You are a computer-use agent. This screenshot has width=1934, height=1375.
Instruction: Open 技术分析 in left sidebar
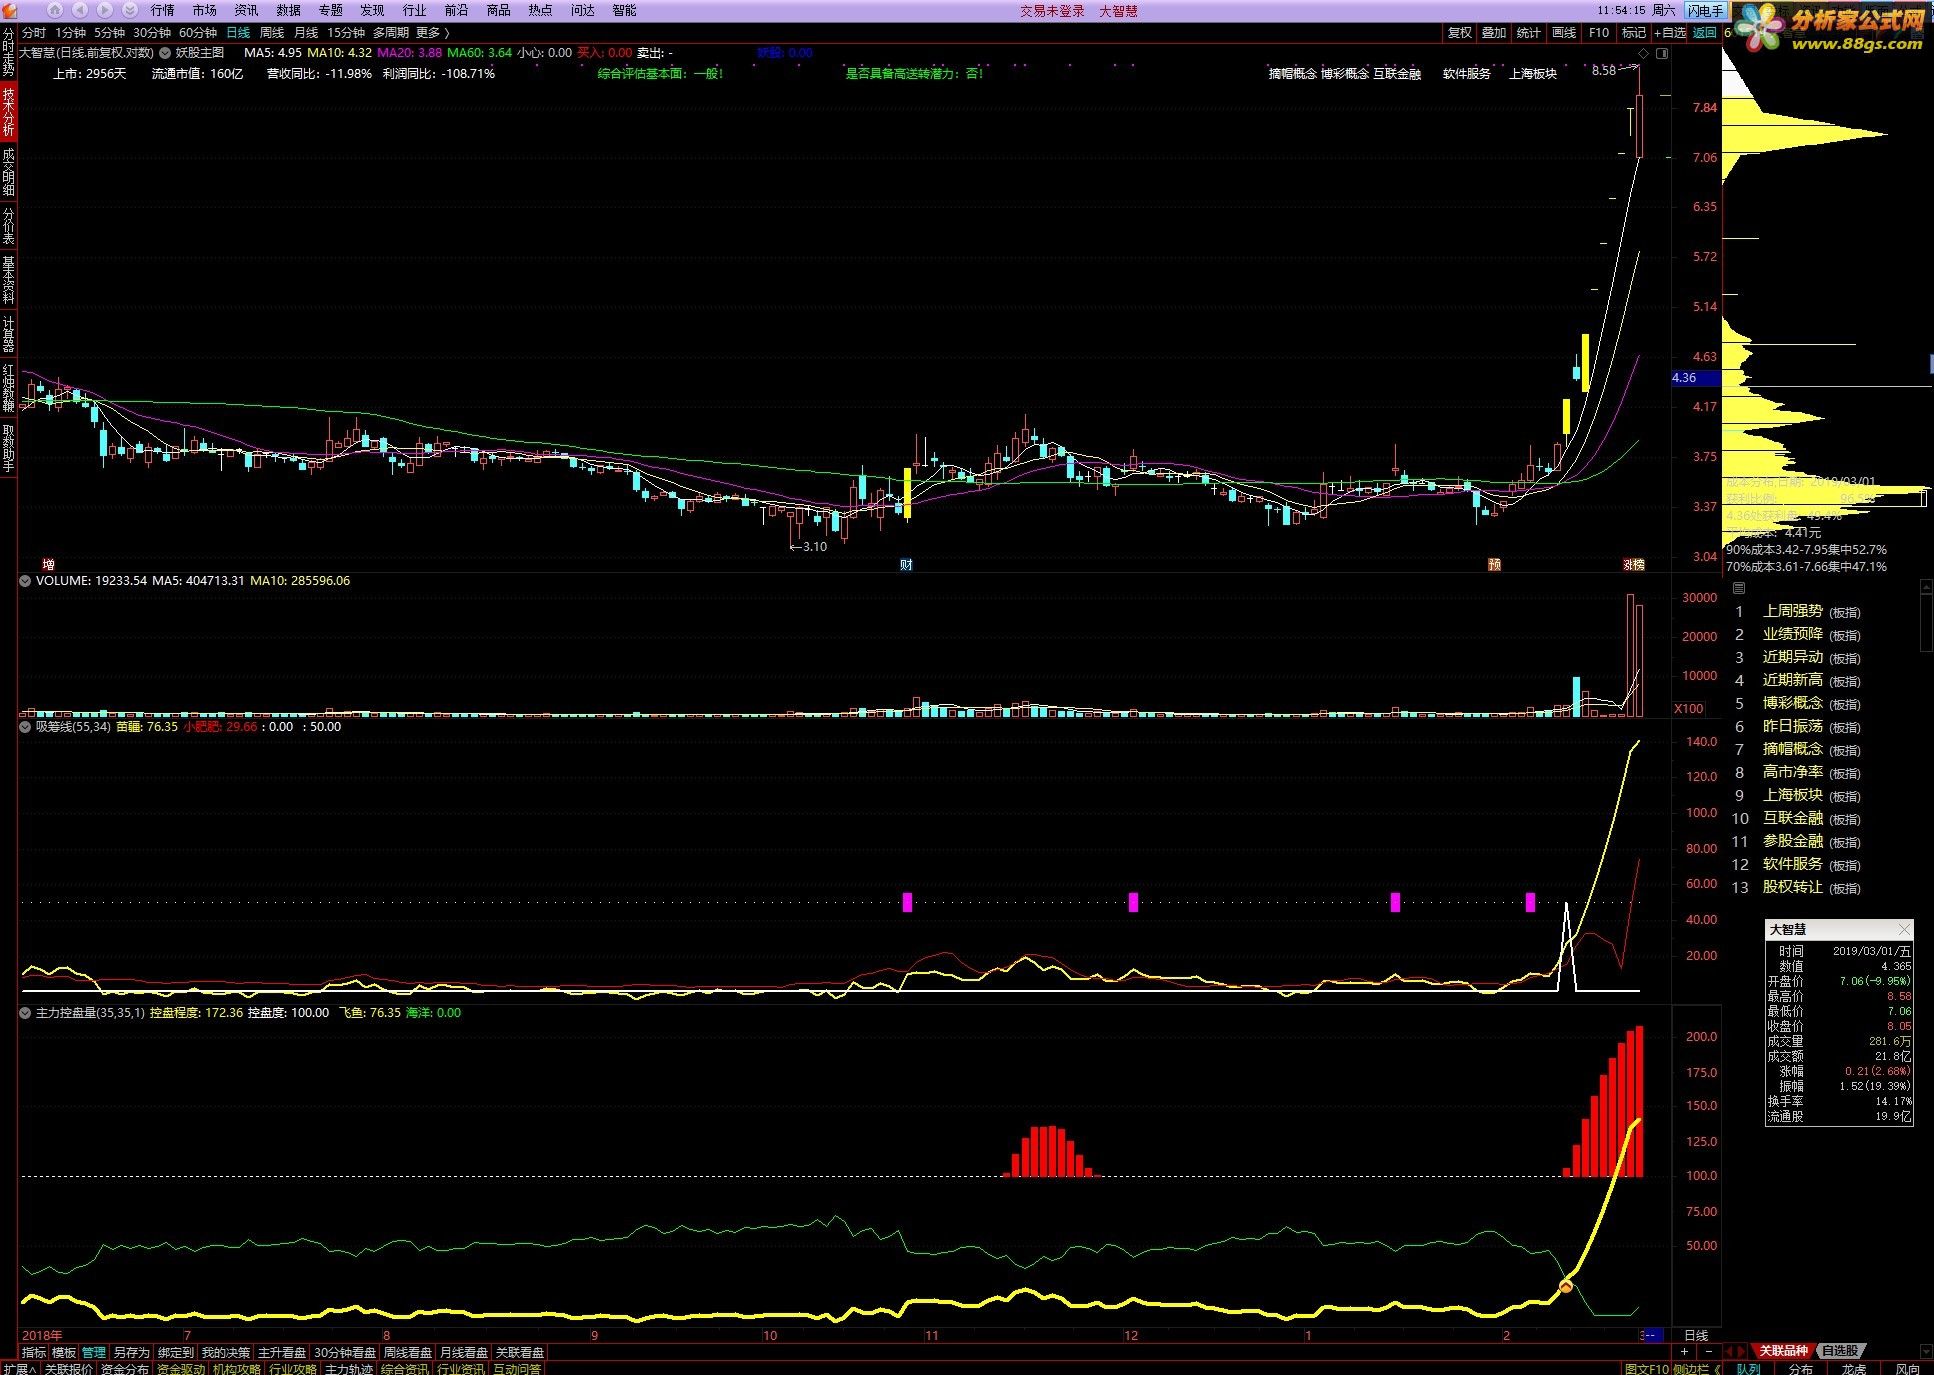(x=8, y=111)
